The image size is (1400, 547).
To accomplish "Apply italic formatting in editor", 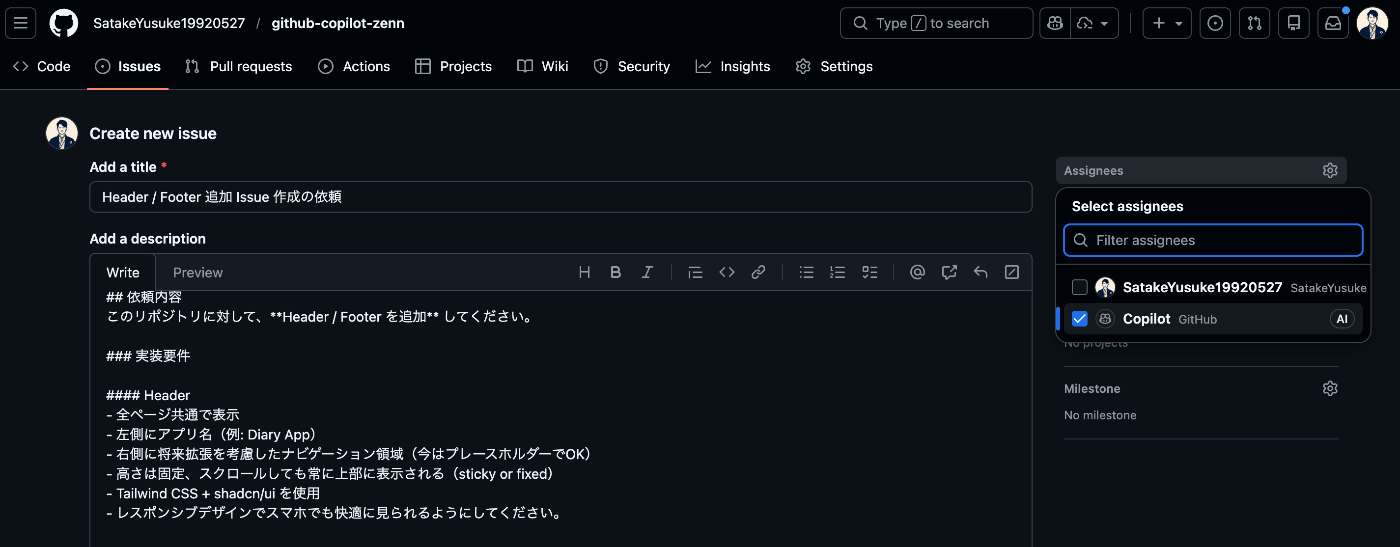I will (647, 272).
